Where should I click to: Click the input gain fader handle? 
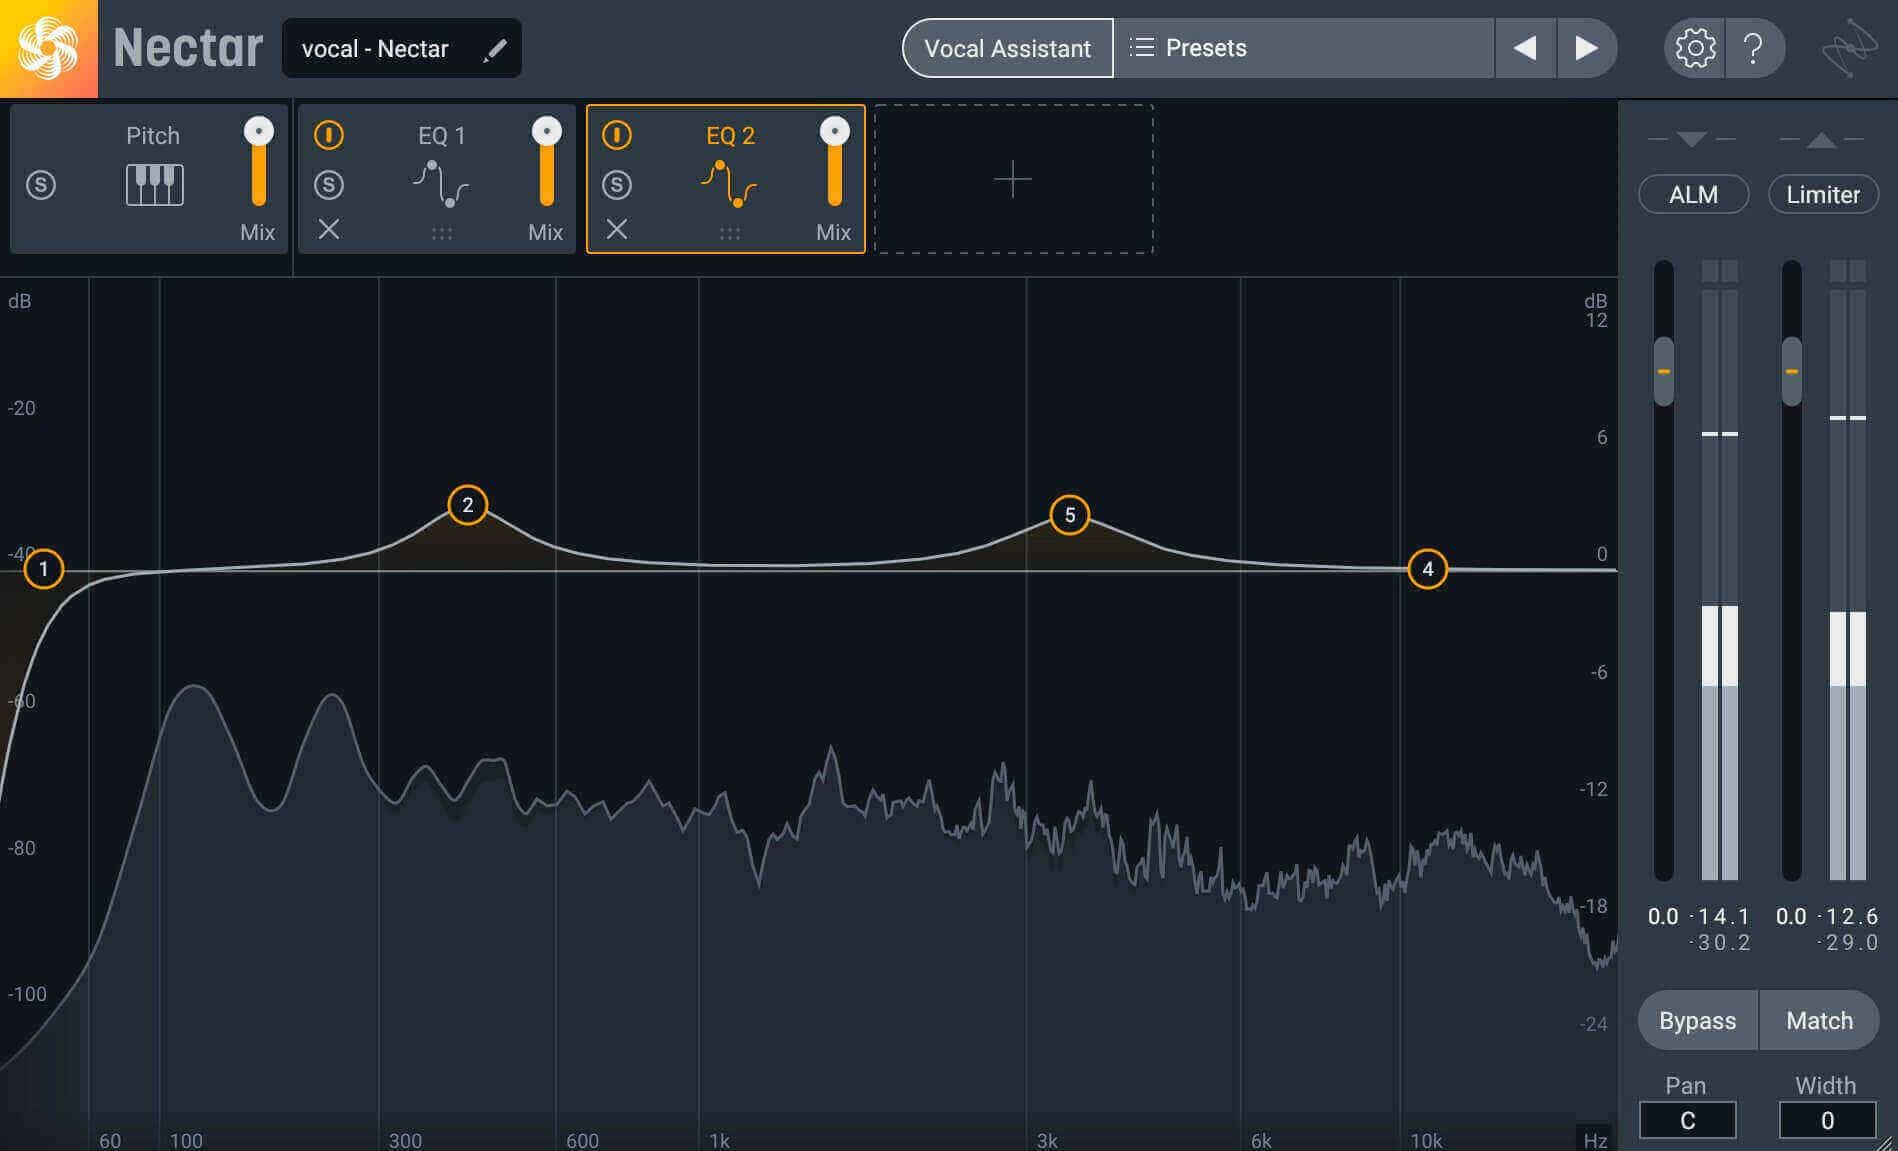[1664, 372]
